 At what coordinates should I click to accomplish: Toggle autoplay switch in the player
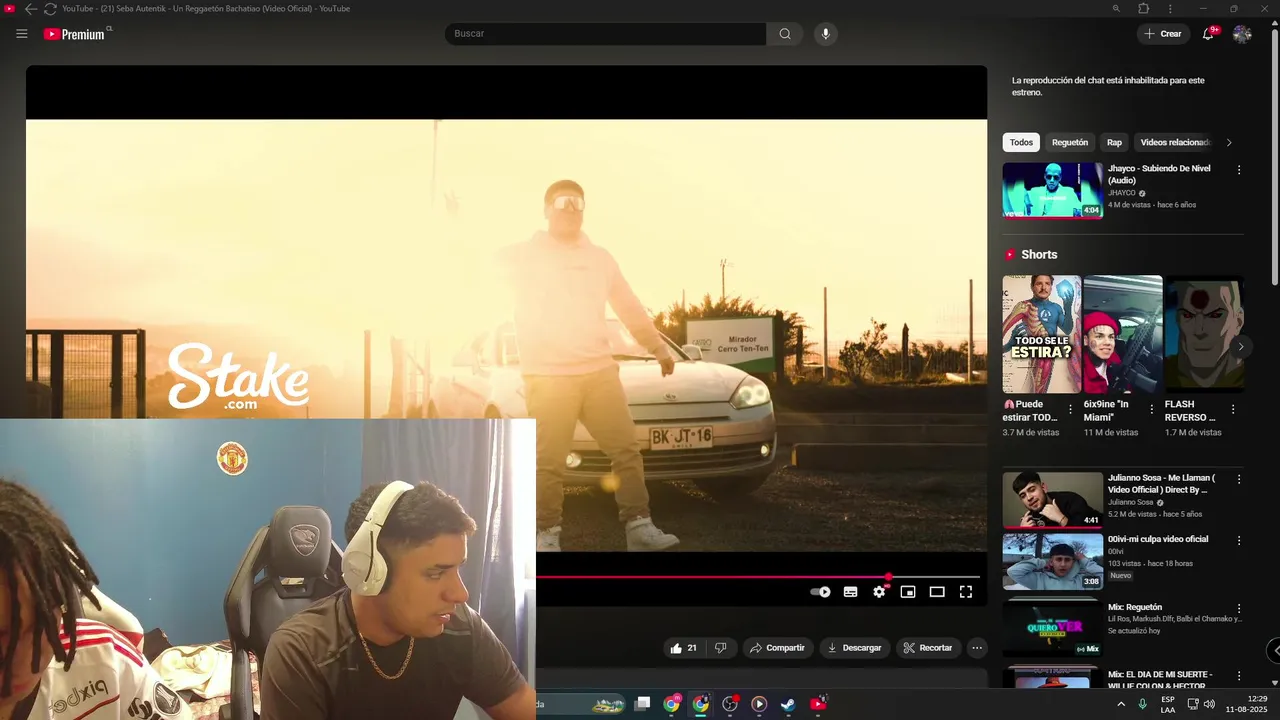tap(820, 592)
